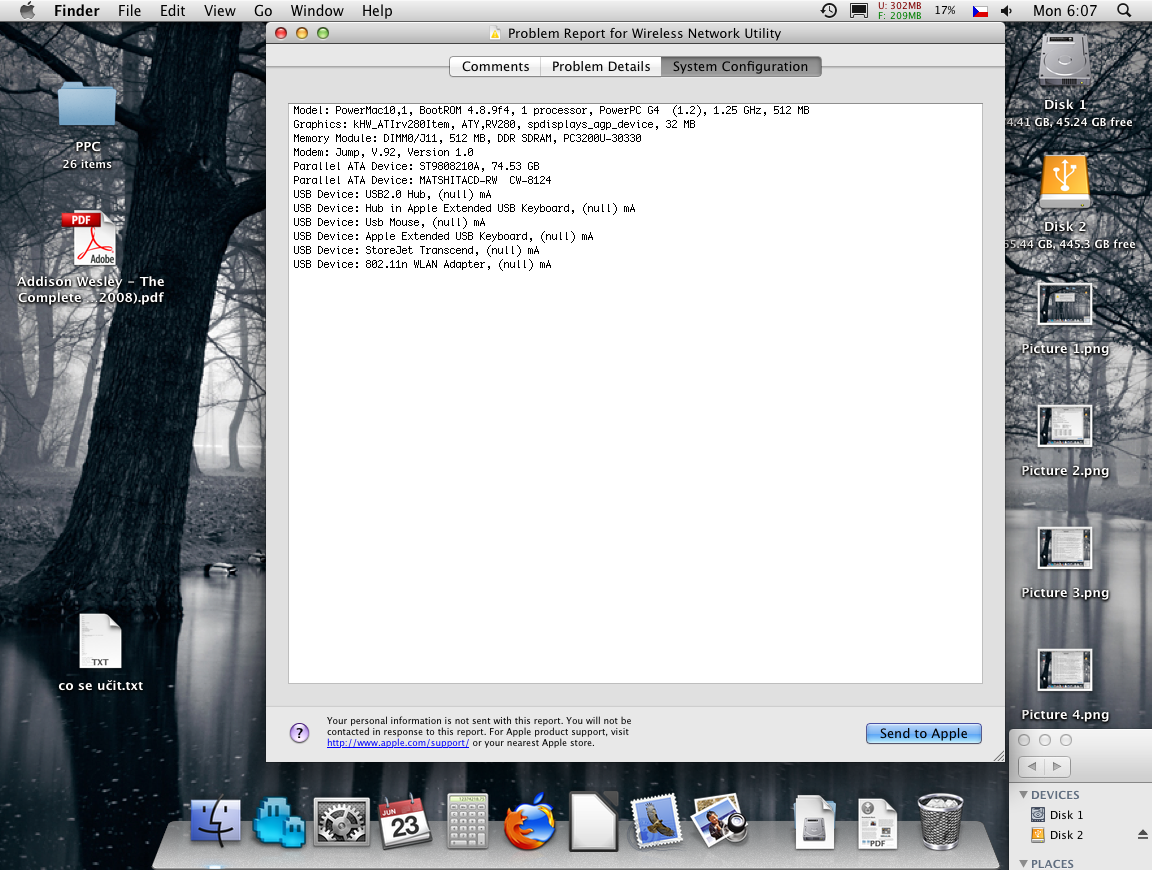This screenshot has height=870, width=1152.
Task: Click the Model: PowerMac10,1 line
Action: 551,110
